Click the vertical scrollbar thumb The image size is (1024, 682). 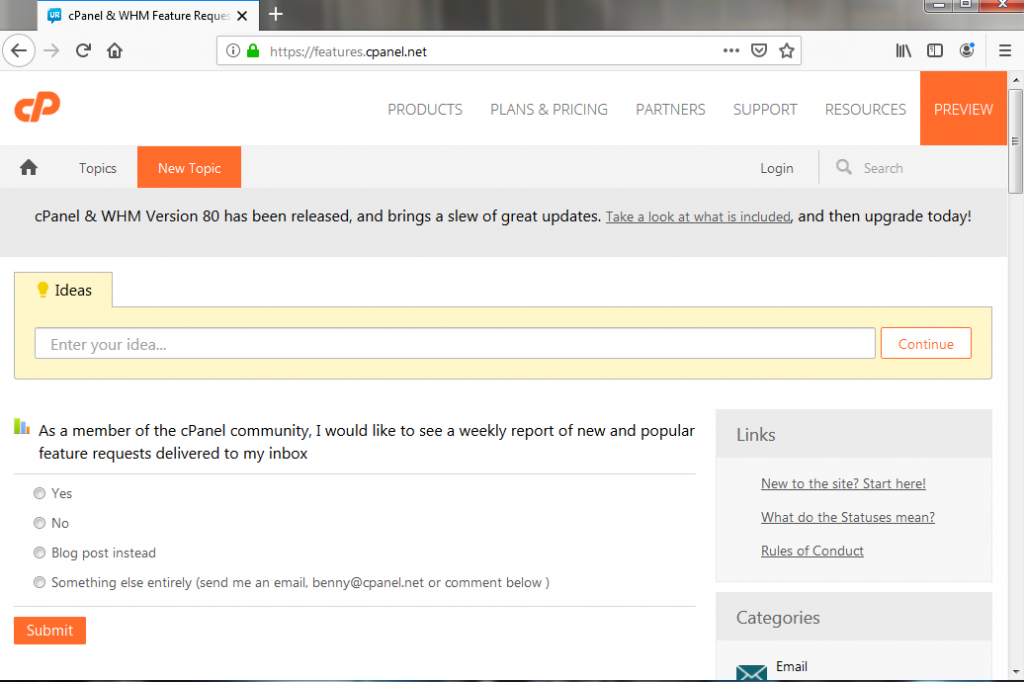1016,141
